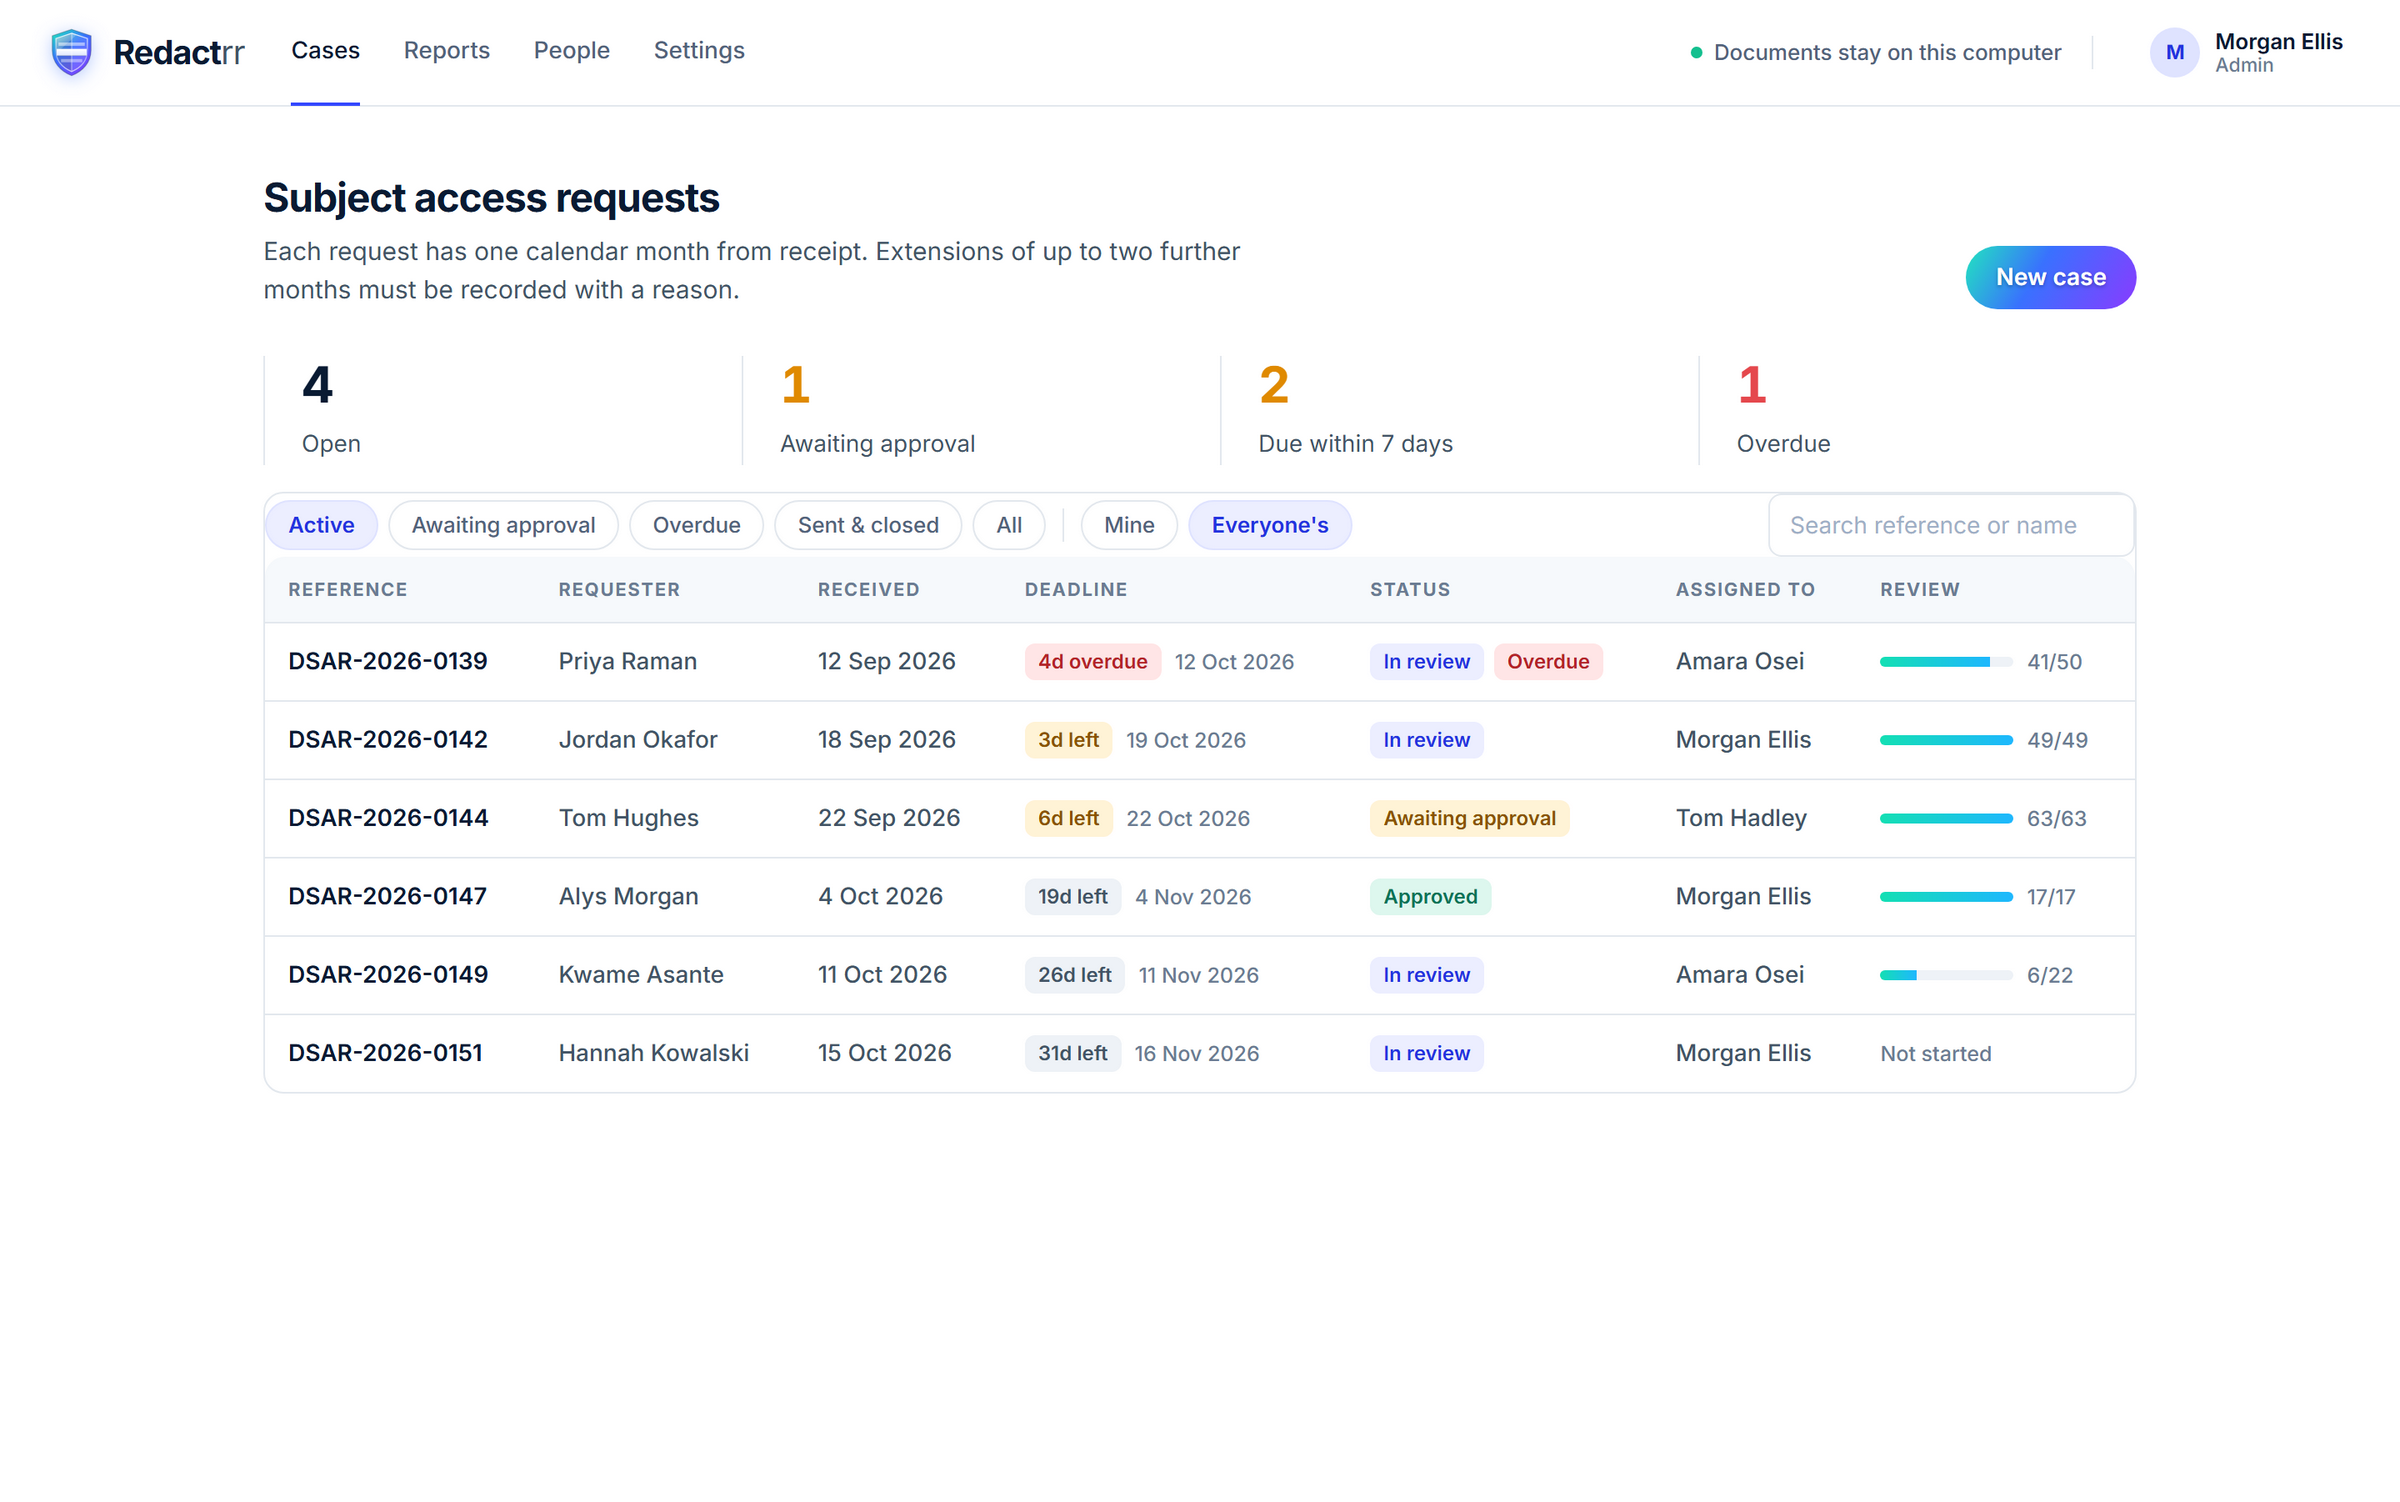Limit the list to Mine
This screenshot has width=2400, height=1502.
tap(1129, 525)
